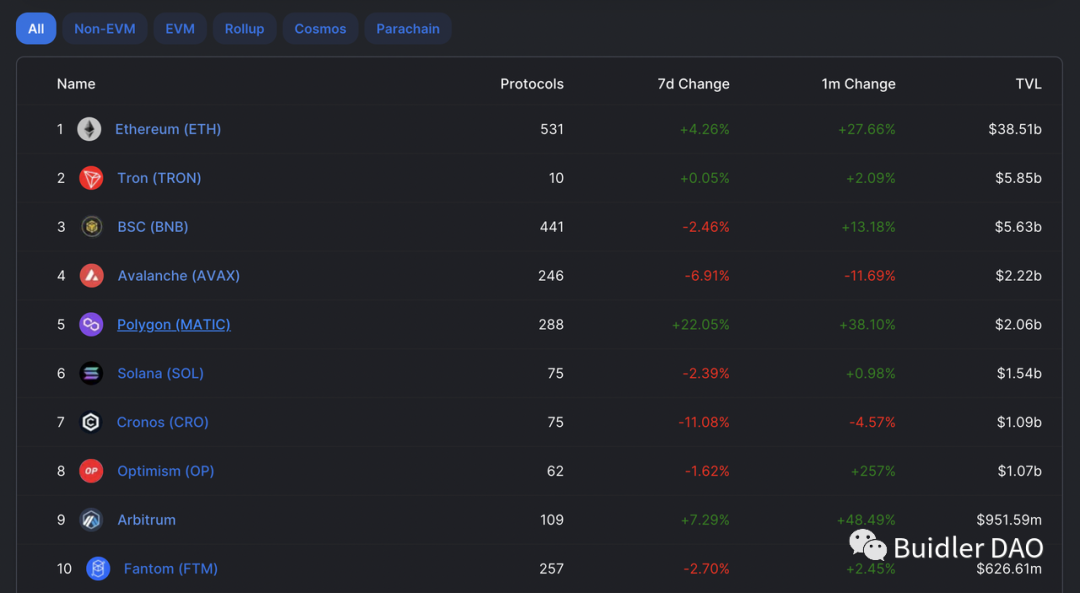
Task: Click Polygon TVL value $2.06b
Action: [1018, 324]
